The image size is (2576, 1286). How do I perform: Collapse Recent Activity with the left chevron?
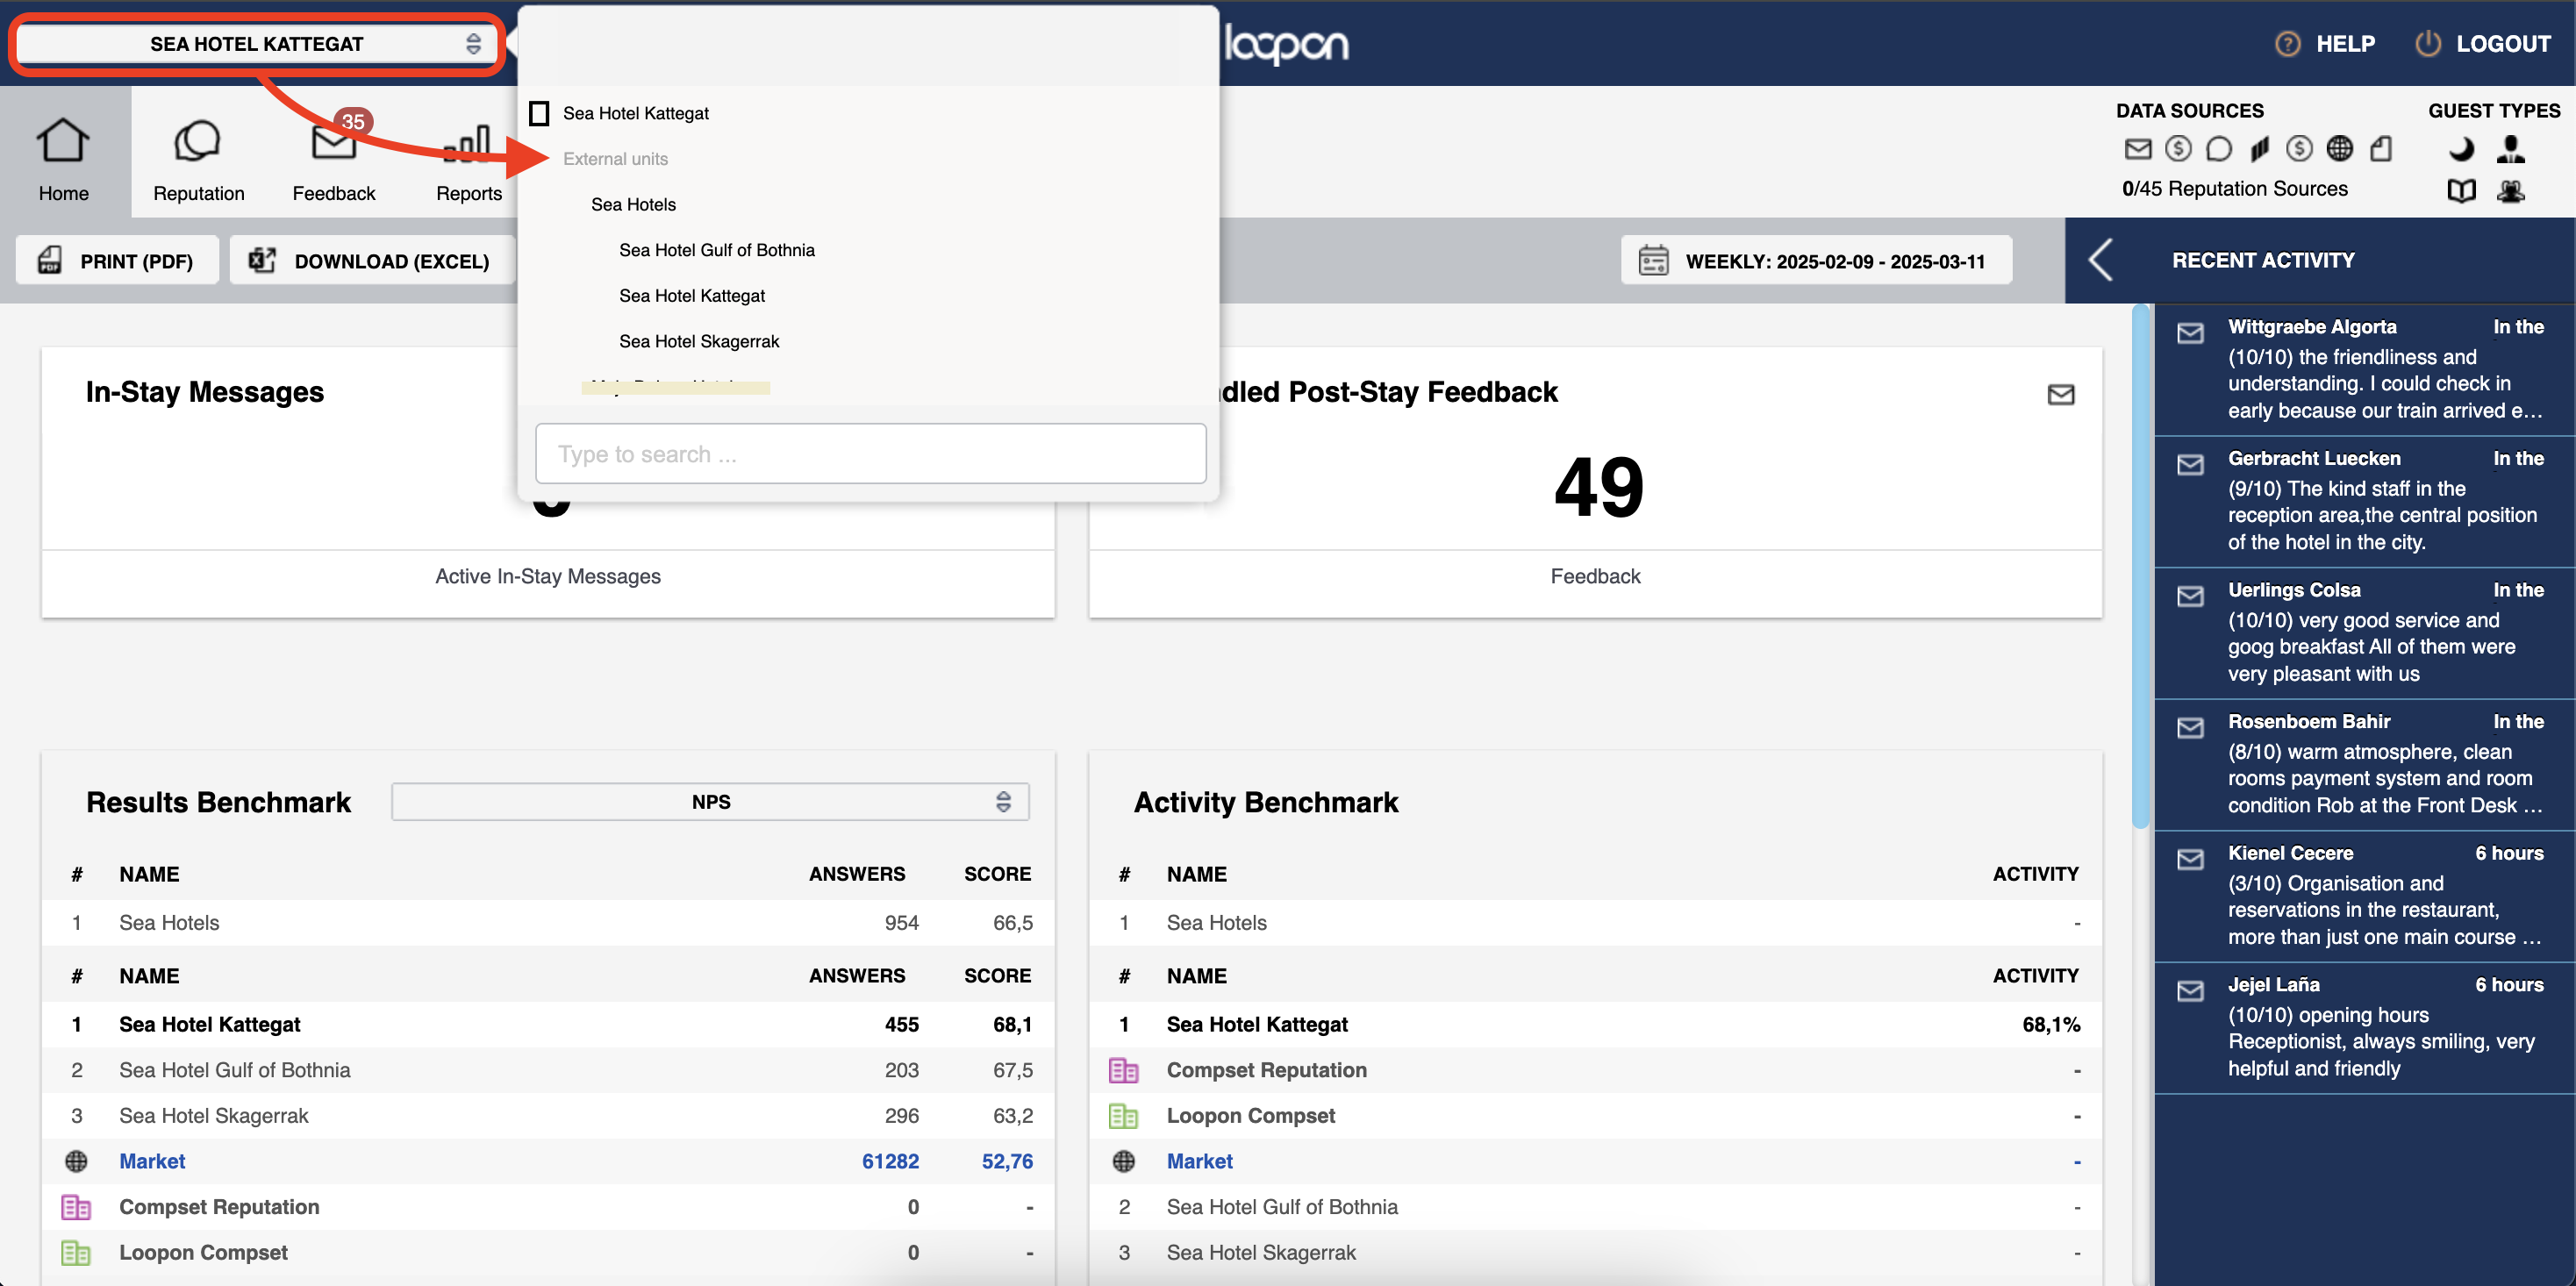pos(2100,260)
